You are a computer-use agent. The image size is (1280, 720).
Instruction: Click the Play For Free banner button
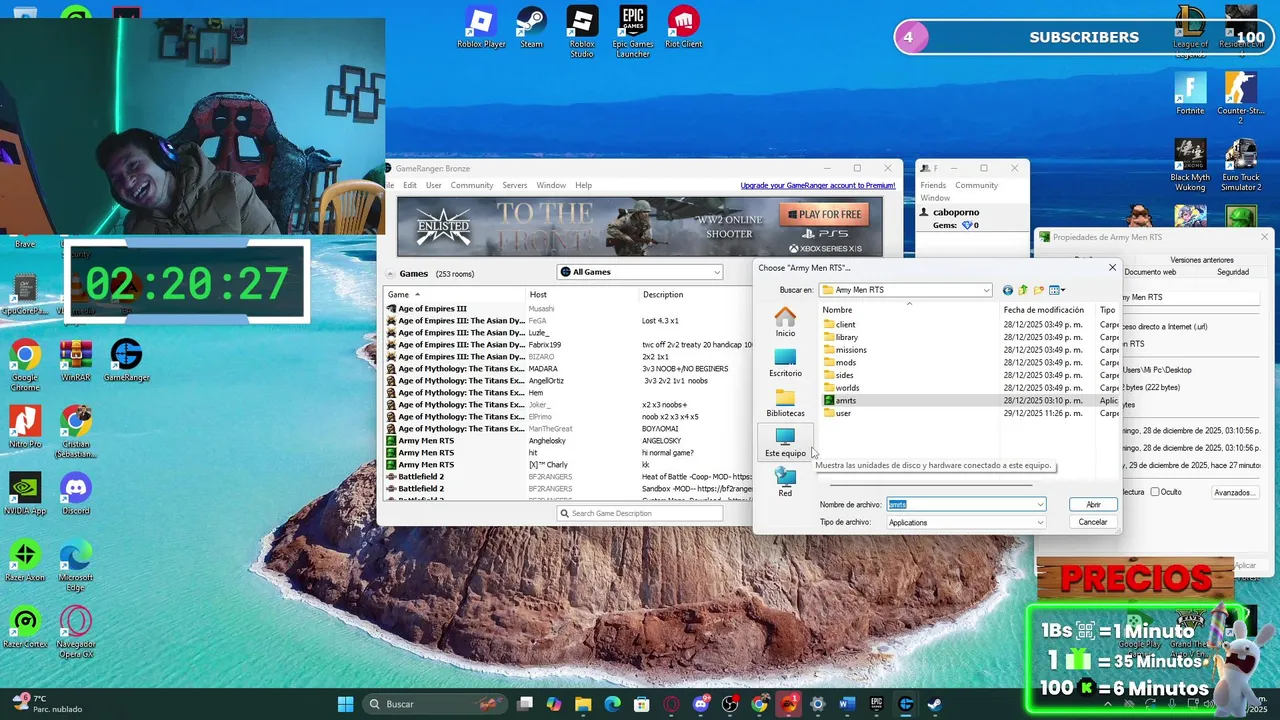coord(825,214)
